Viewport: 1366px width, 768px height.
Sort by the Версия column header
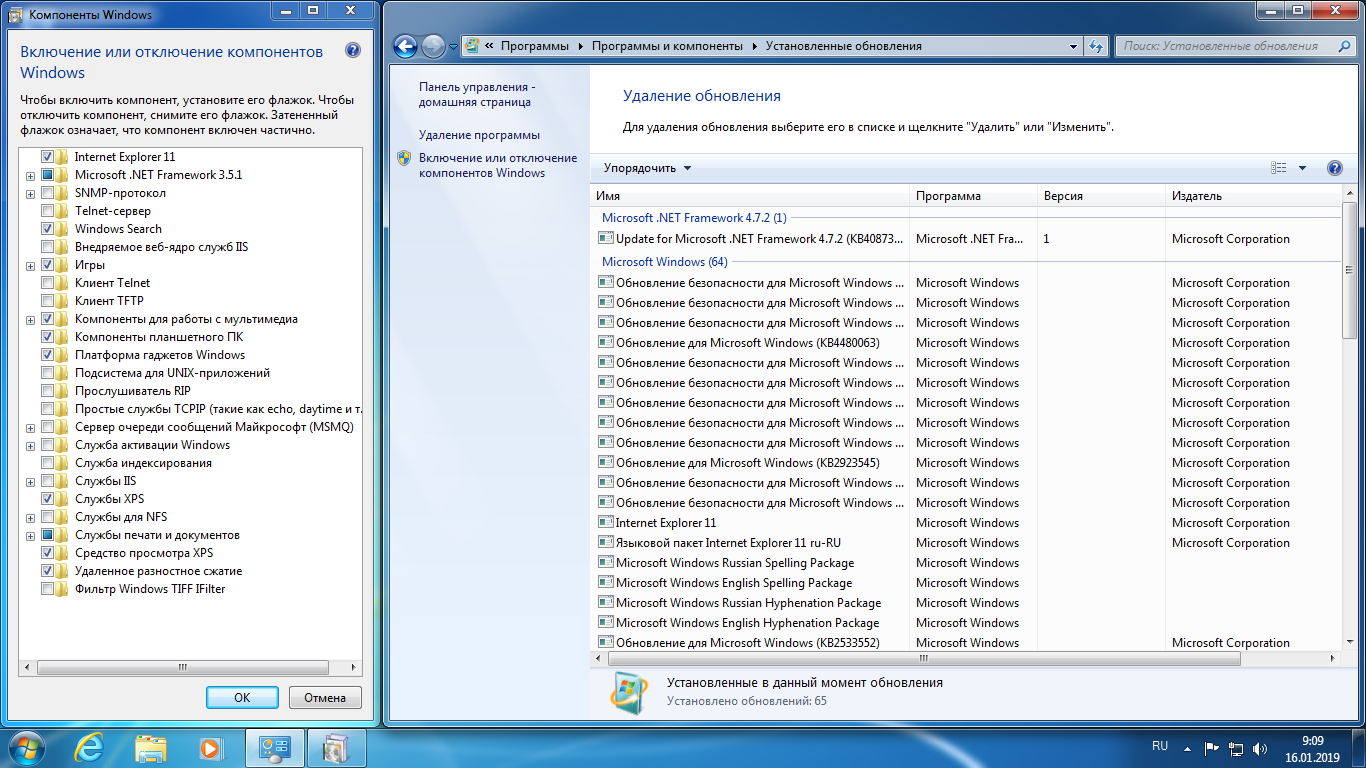tap(1101, 196)
